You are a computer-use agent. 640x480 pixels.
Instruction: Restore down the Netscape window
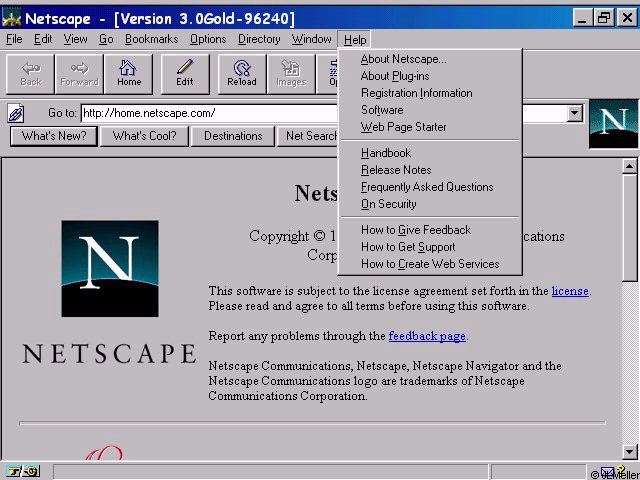(604, 18)
